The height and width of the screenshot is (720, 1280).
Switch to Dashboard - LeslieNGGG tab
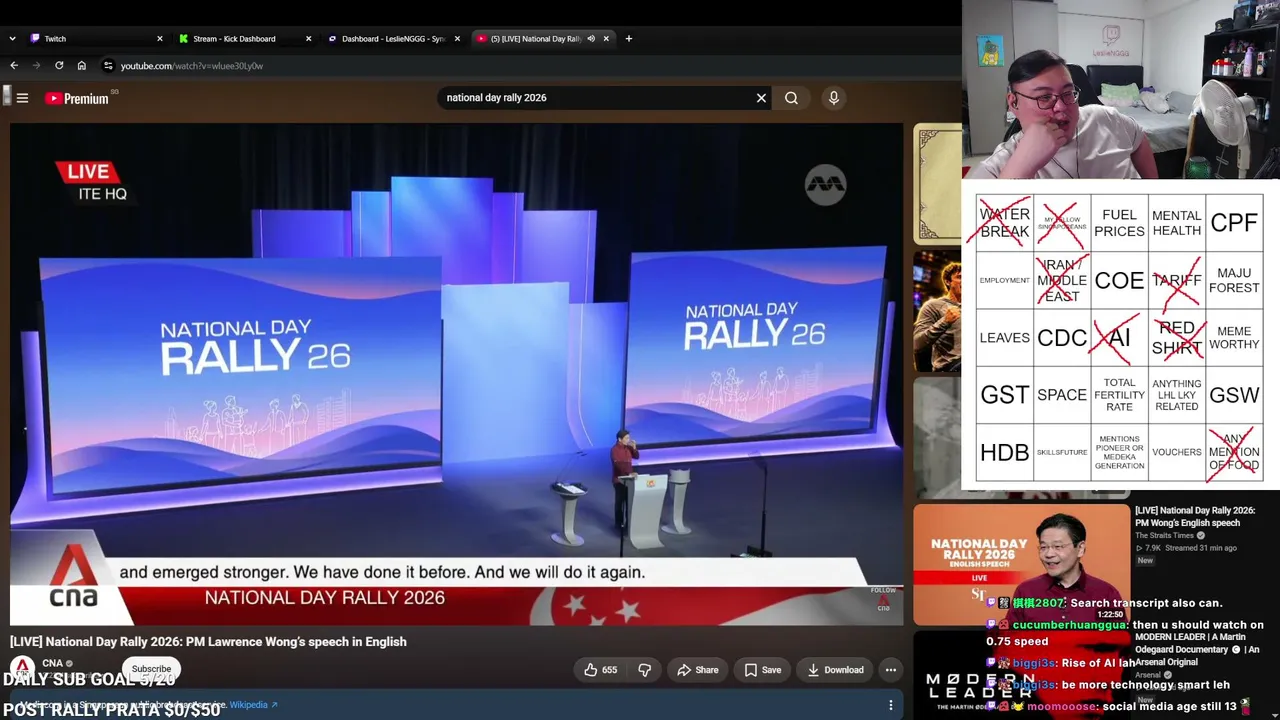393,39
